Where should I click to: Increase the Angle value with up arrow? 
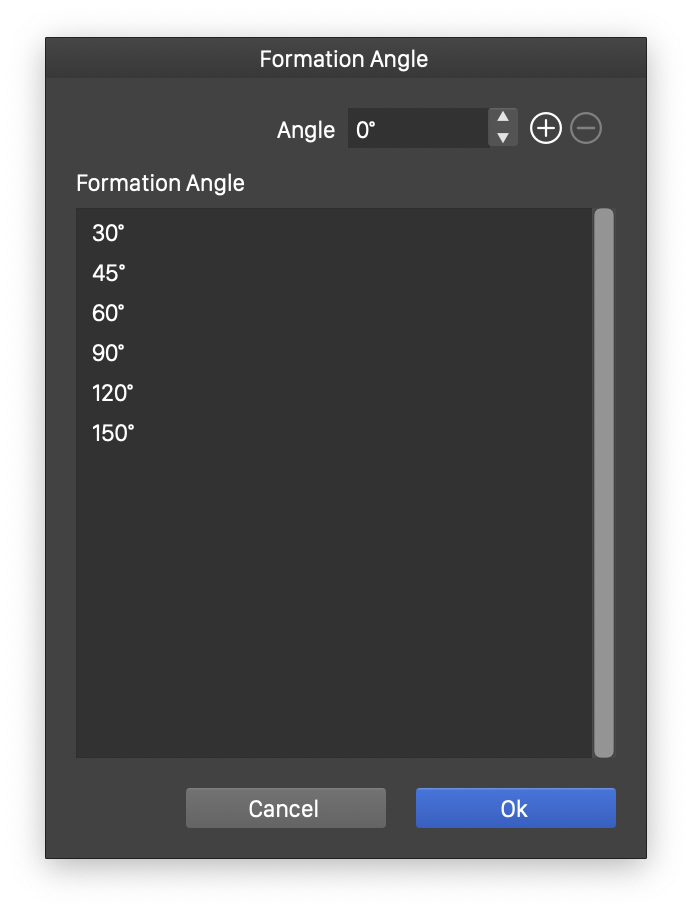(x=503, y=118)
